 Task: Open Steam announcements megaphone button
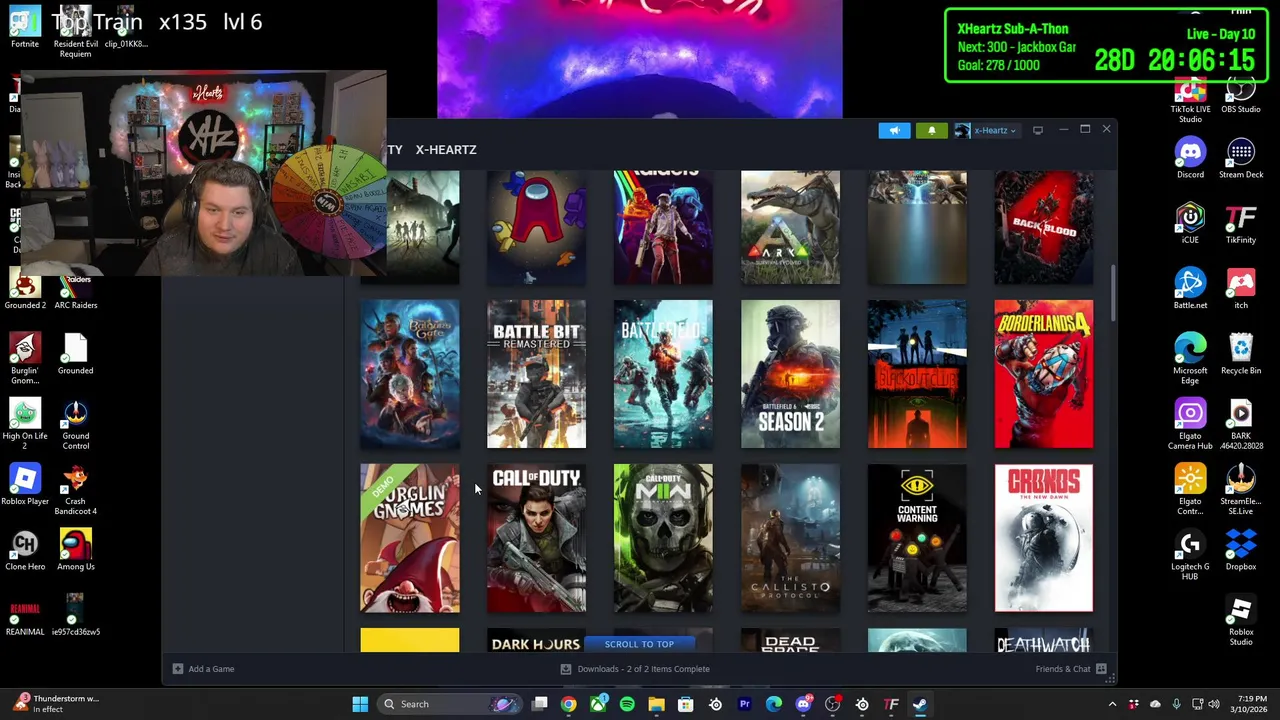click(x=894, y=130)
